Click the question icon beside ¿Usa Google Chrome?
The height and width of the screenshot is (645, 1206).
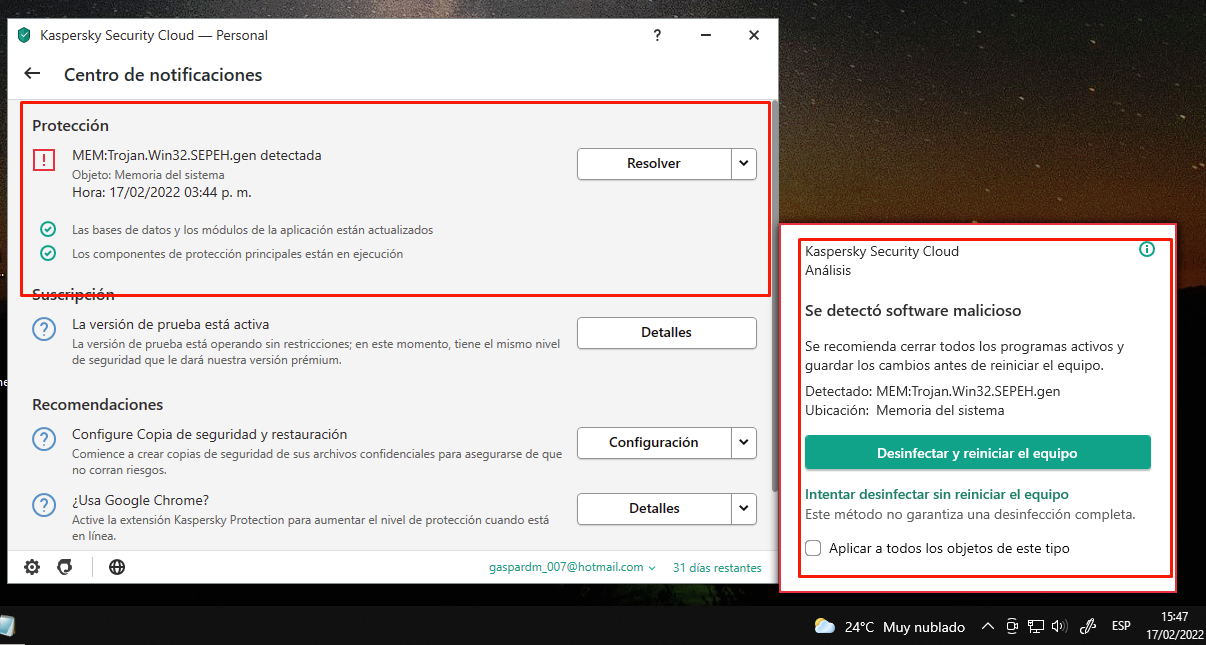click(x=44, y=505)
